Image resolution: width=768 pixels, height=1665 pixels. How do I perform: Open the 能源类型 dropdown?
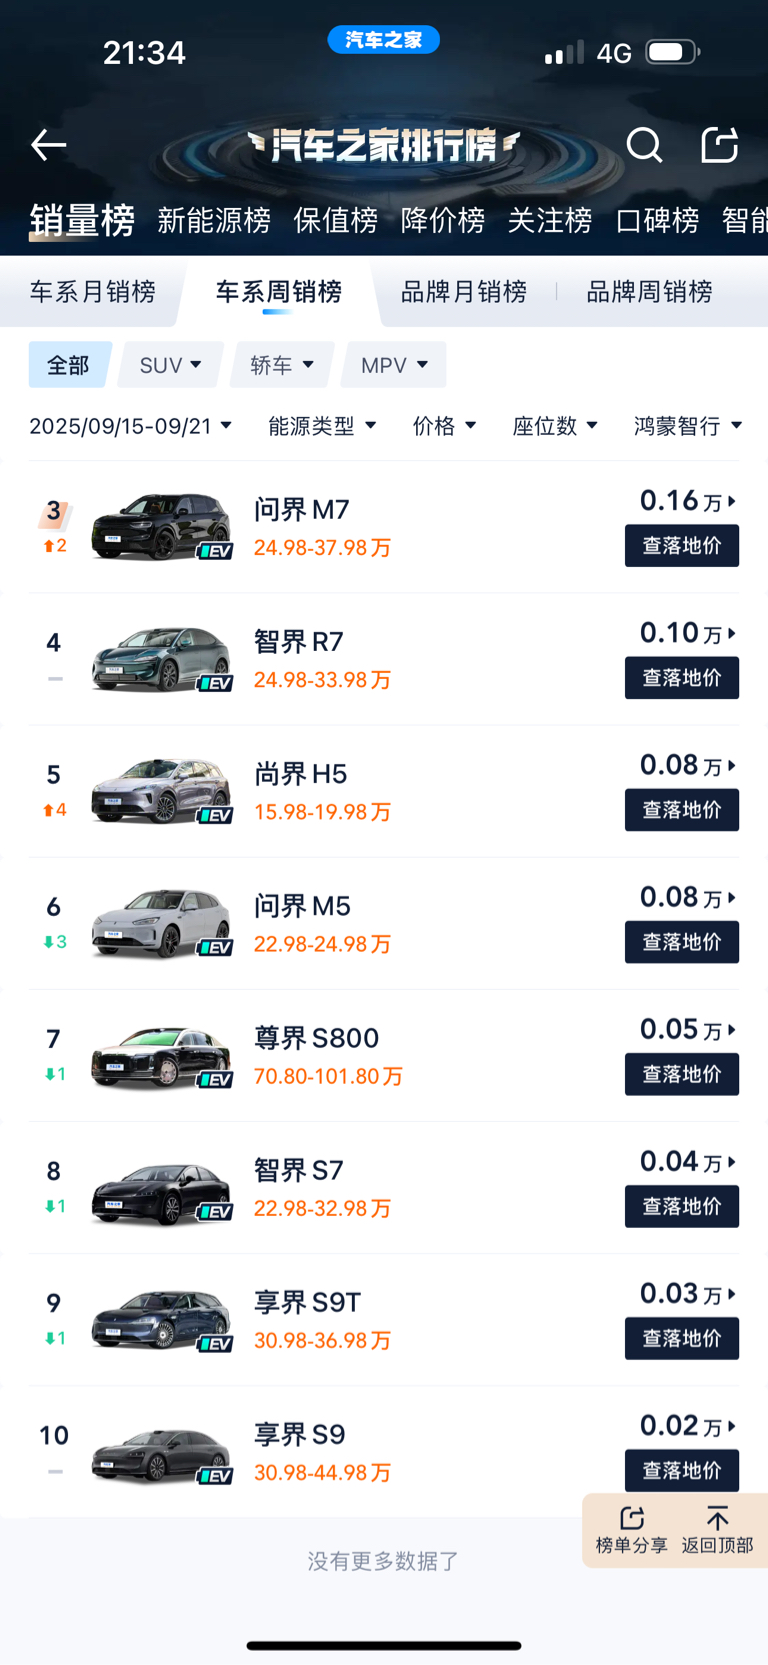point(322,426)
